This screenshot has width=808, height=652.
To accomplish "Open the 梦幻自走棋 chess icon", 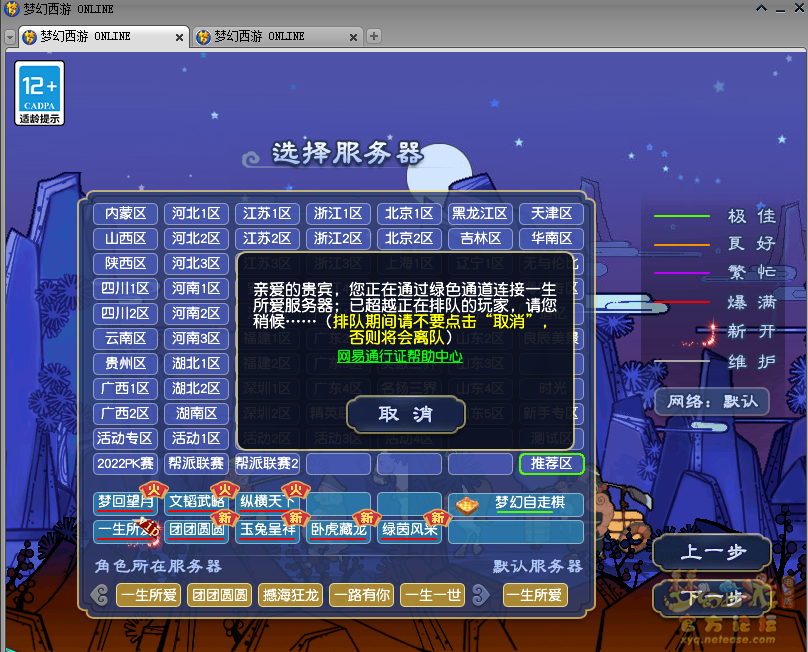I will tap(467, 505).
